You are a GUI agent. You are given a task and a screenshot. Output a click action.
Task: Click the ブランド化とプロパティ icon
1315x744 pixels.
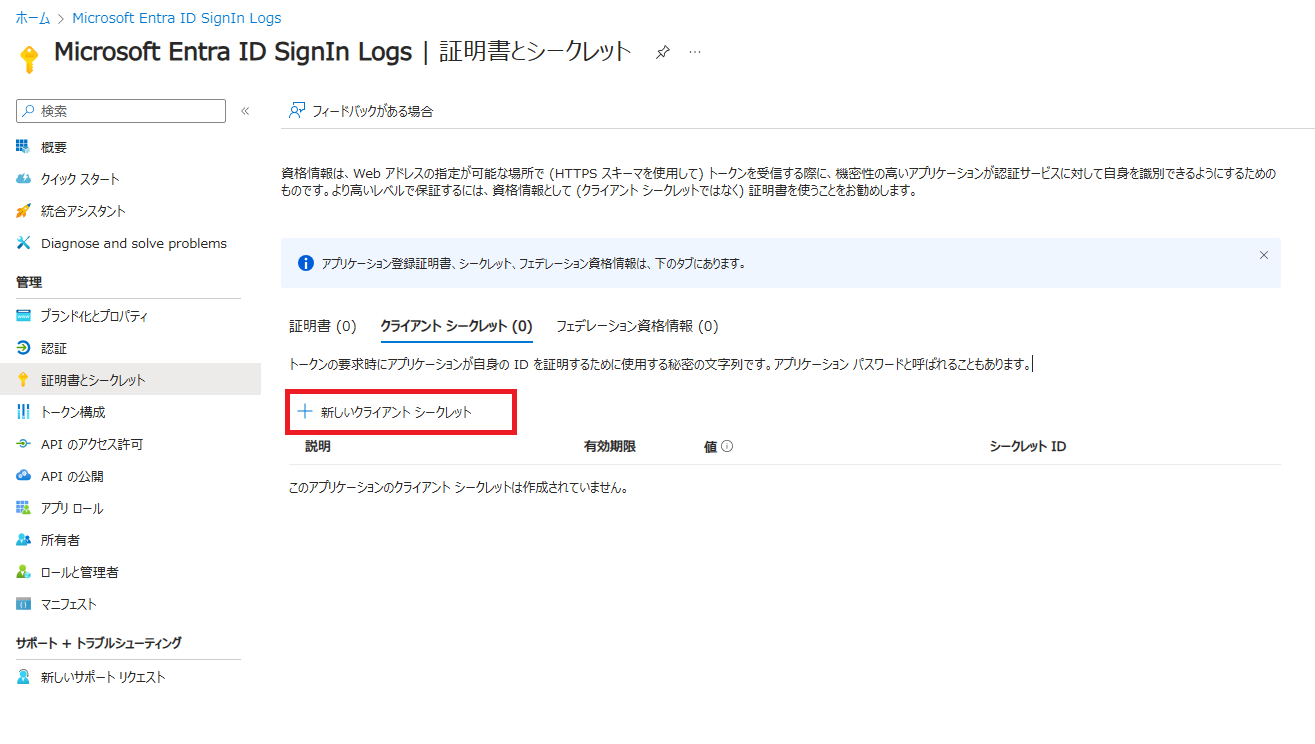(x=23, y=316)
